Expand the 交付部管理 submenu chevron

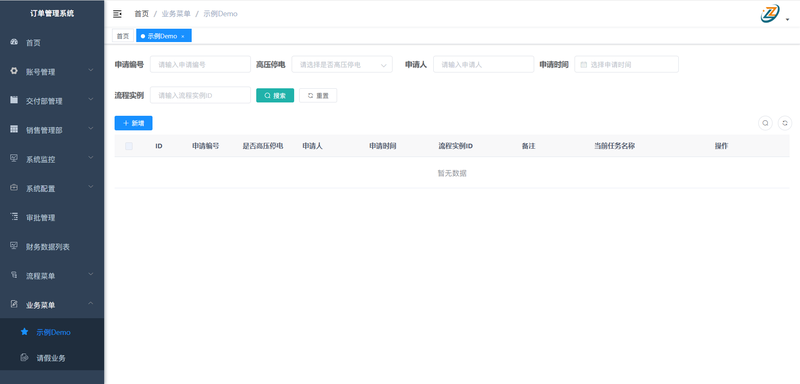[x=91, y=99]
